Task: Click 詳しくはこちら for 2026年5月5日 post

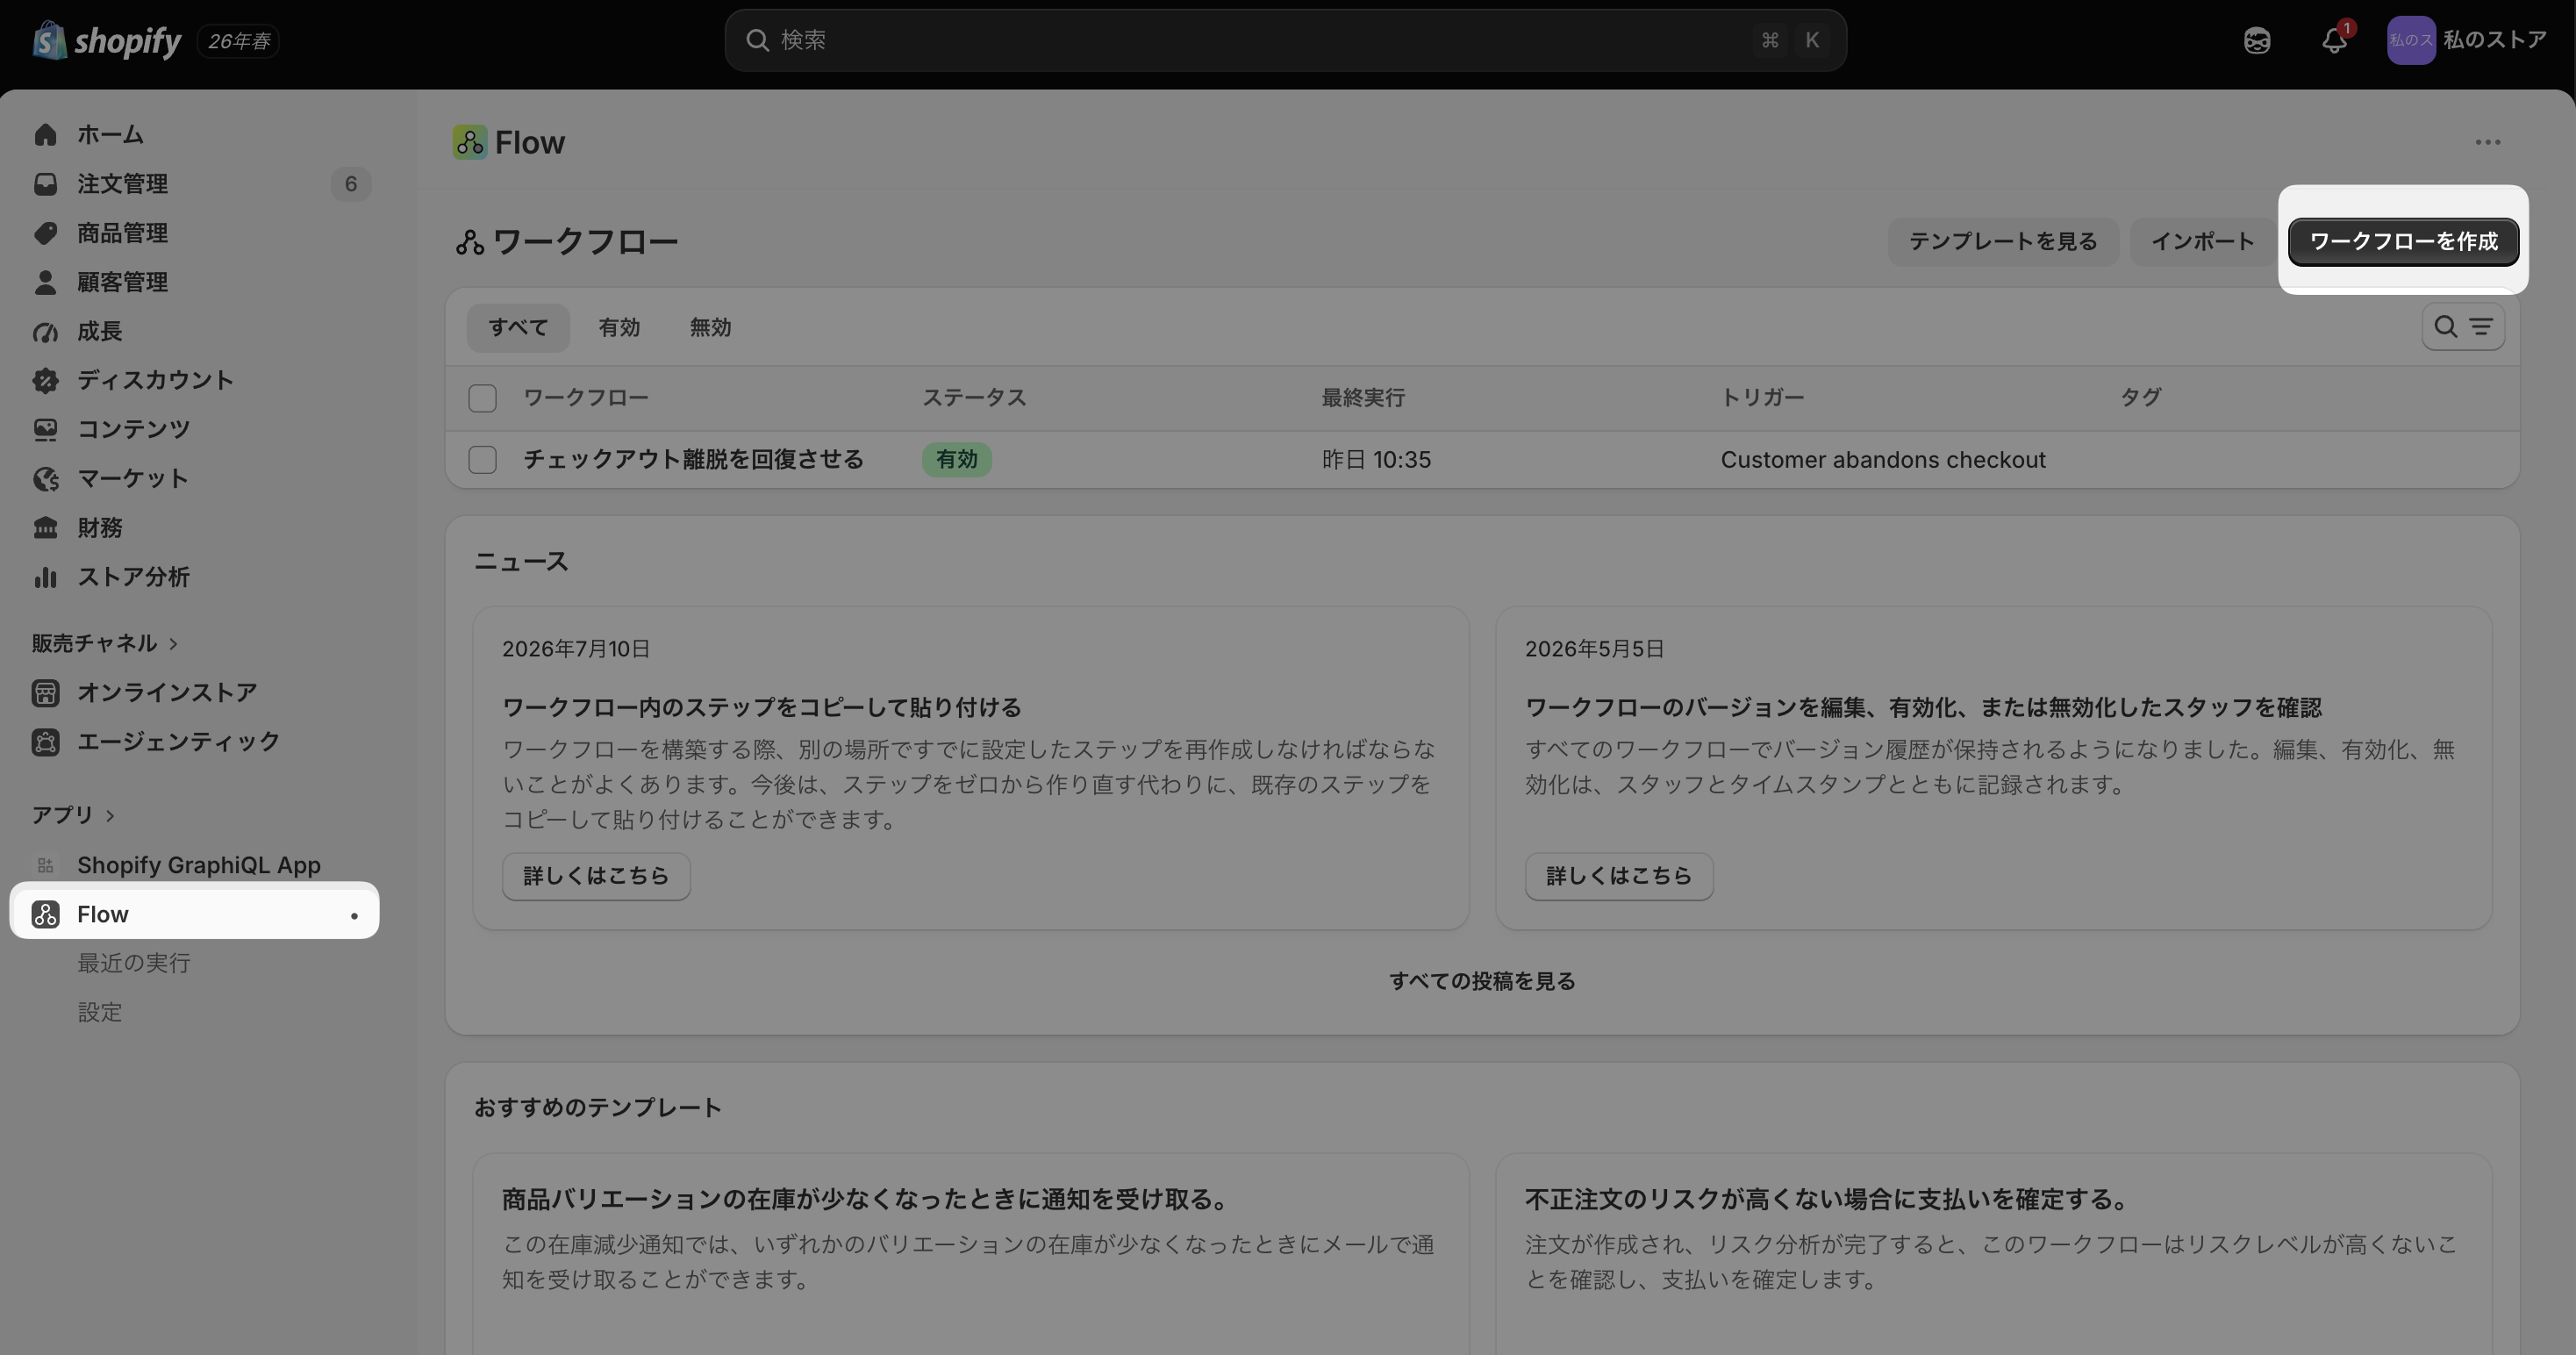Action: tap(1618, 876)
